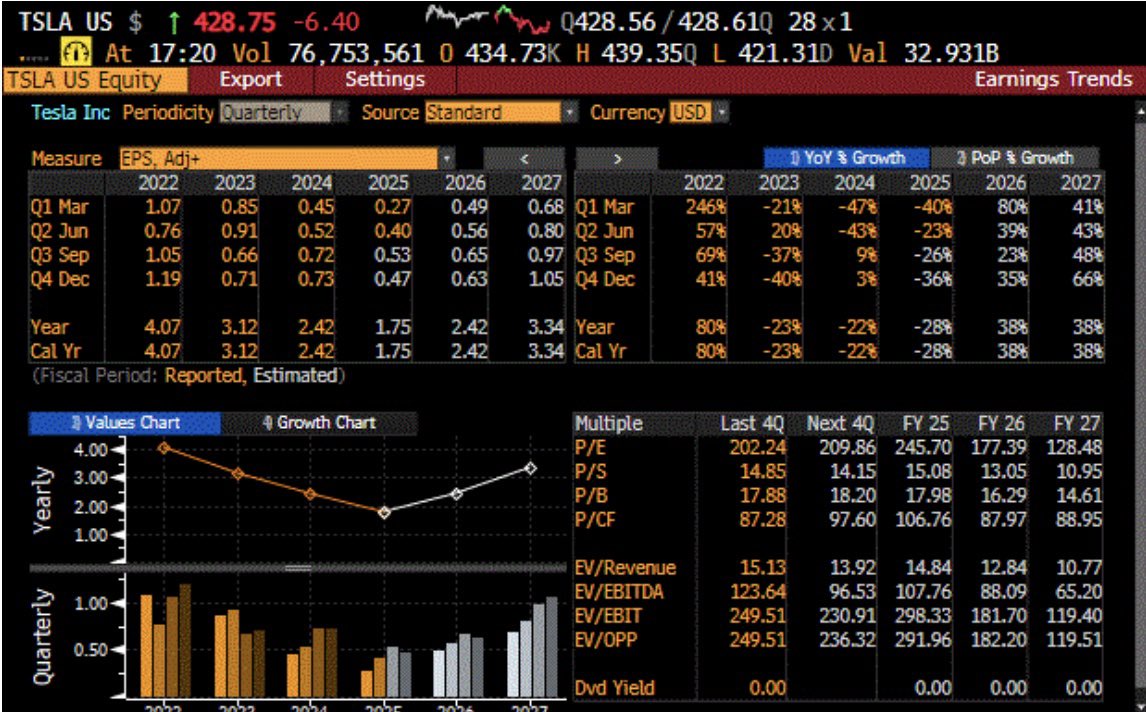Screen dimensions: 1146x712
Task: Open the Periodicity Quarterly dropdown
Action: click(x=284, y=113)
